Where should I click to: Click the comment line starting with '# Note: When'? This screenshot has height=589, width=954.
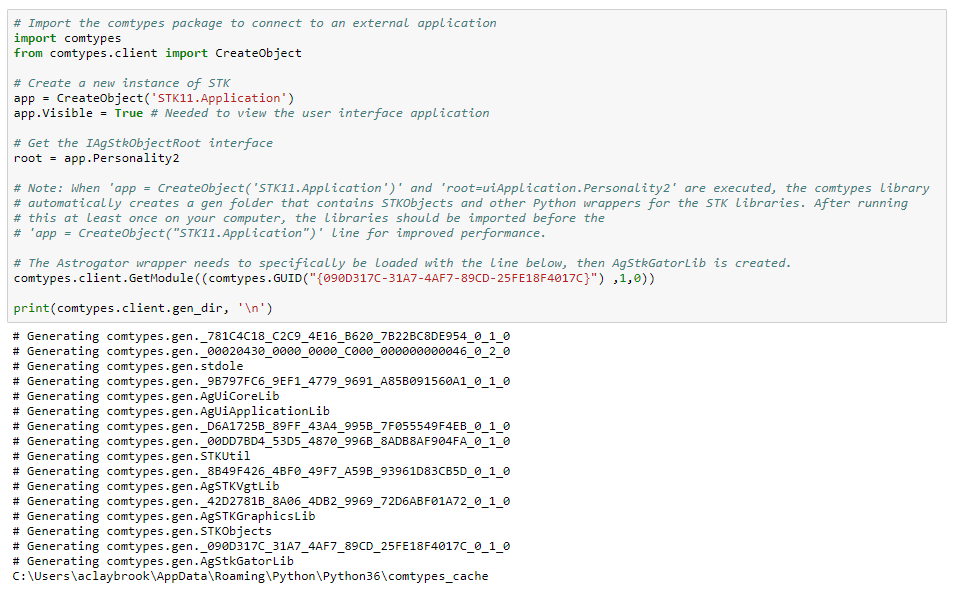470,188
